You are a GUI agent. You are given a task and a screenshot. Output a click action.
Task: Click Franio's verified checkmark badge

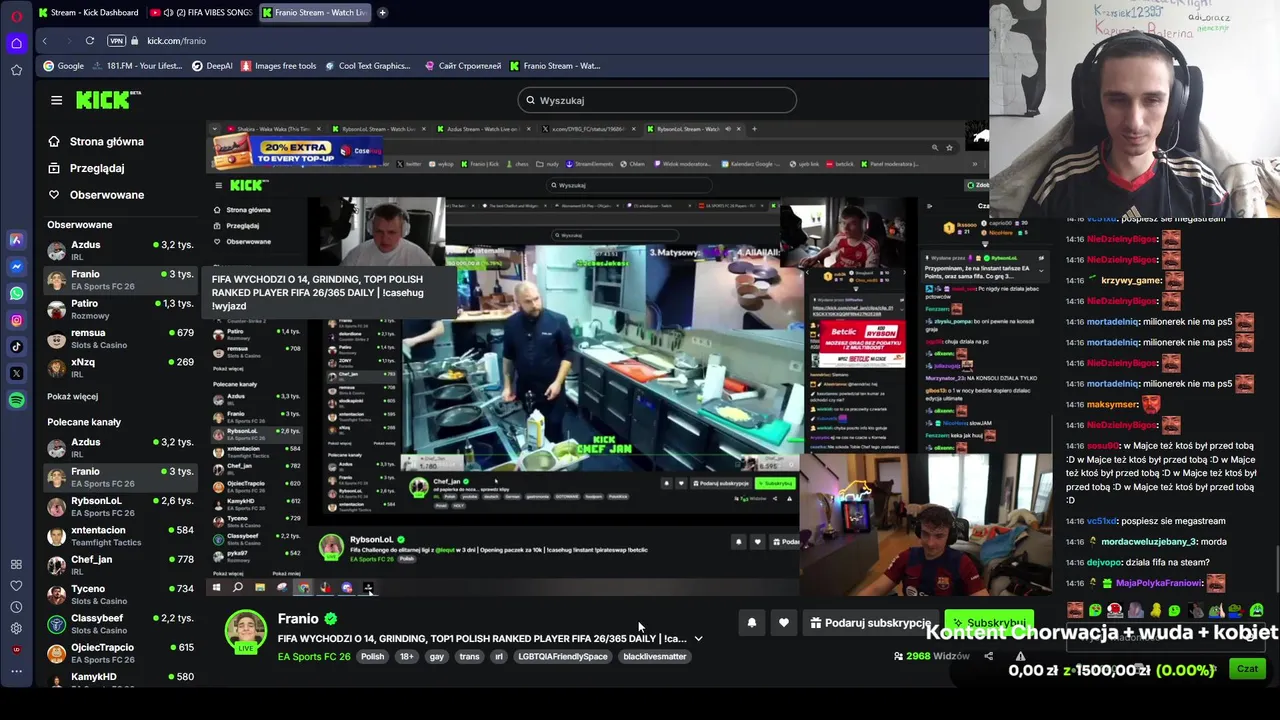(x=330, y=619)
